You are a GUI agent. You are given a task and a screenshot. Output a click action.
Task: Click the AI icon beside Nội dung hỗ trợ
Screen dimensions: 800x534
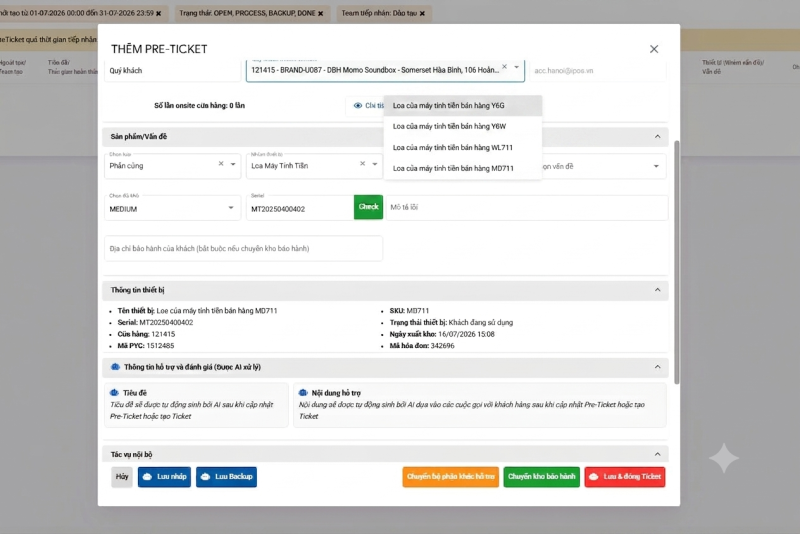[x=303, y=393]
